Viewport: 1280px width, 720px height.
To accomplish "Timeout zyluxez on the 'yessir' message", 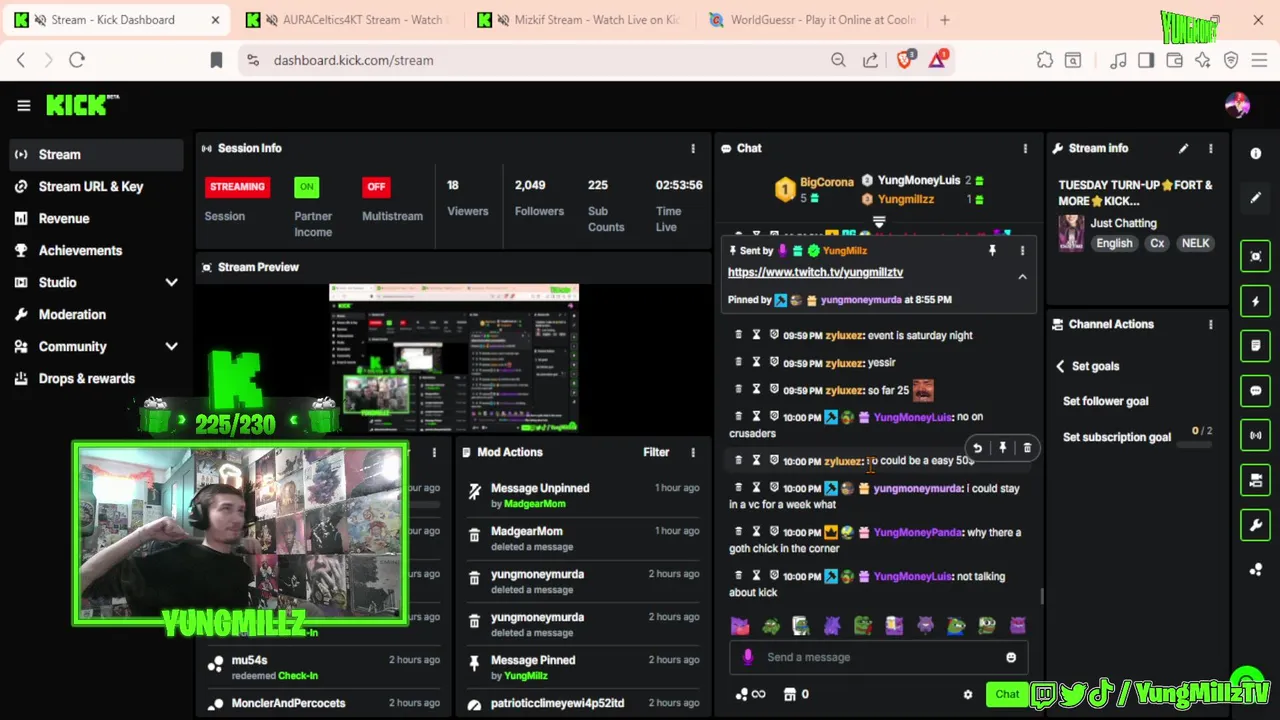I will click(756, 362).
